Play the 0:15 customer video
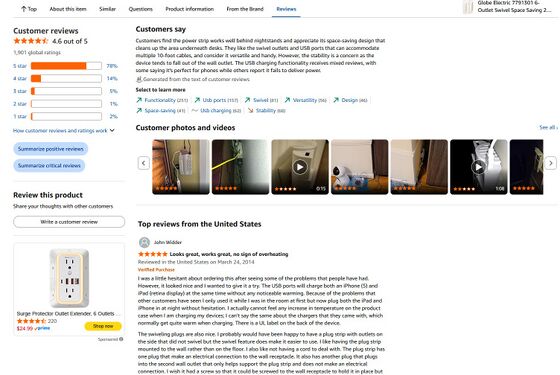This screenshot has height=375, width=560. coord(300,167)
